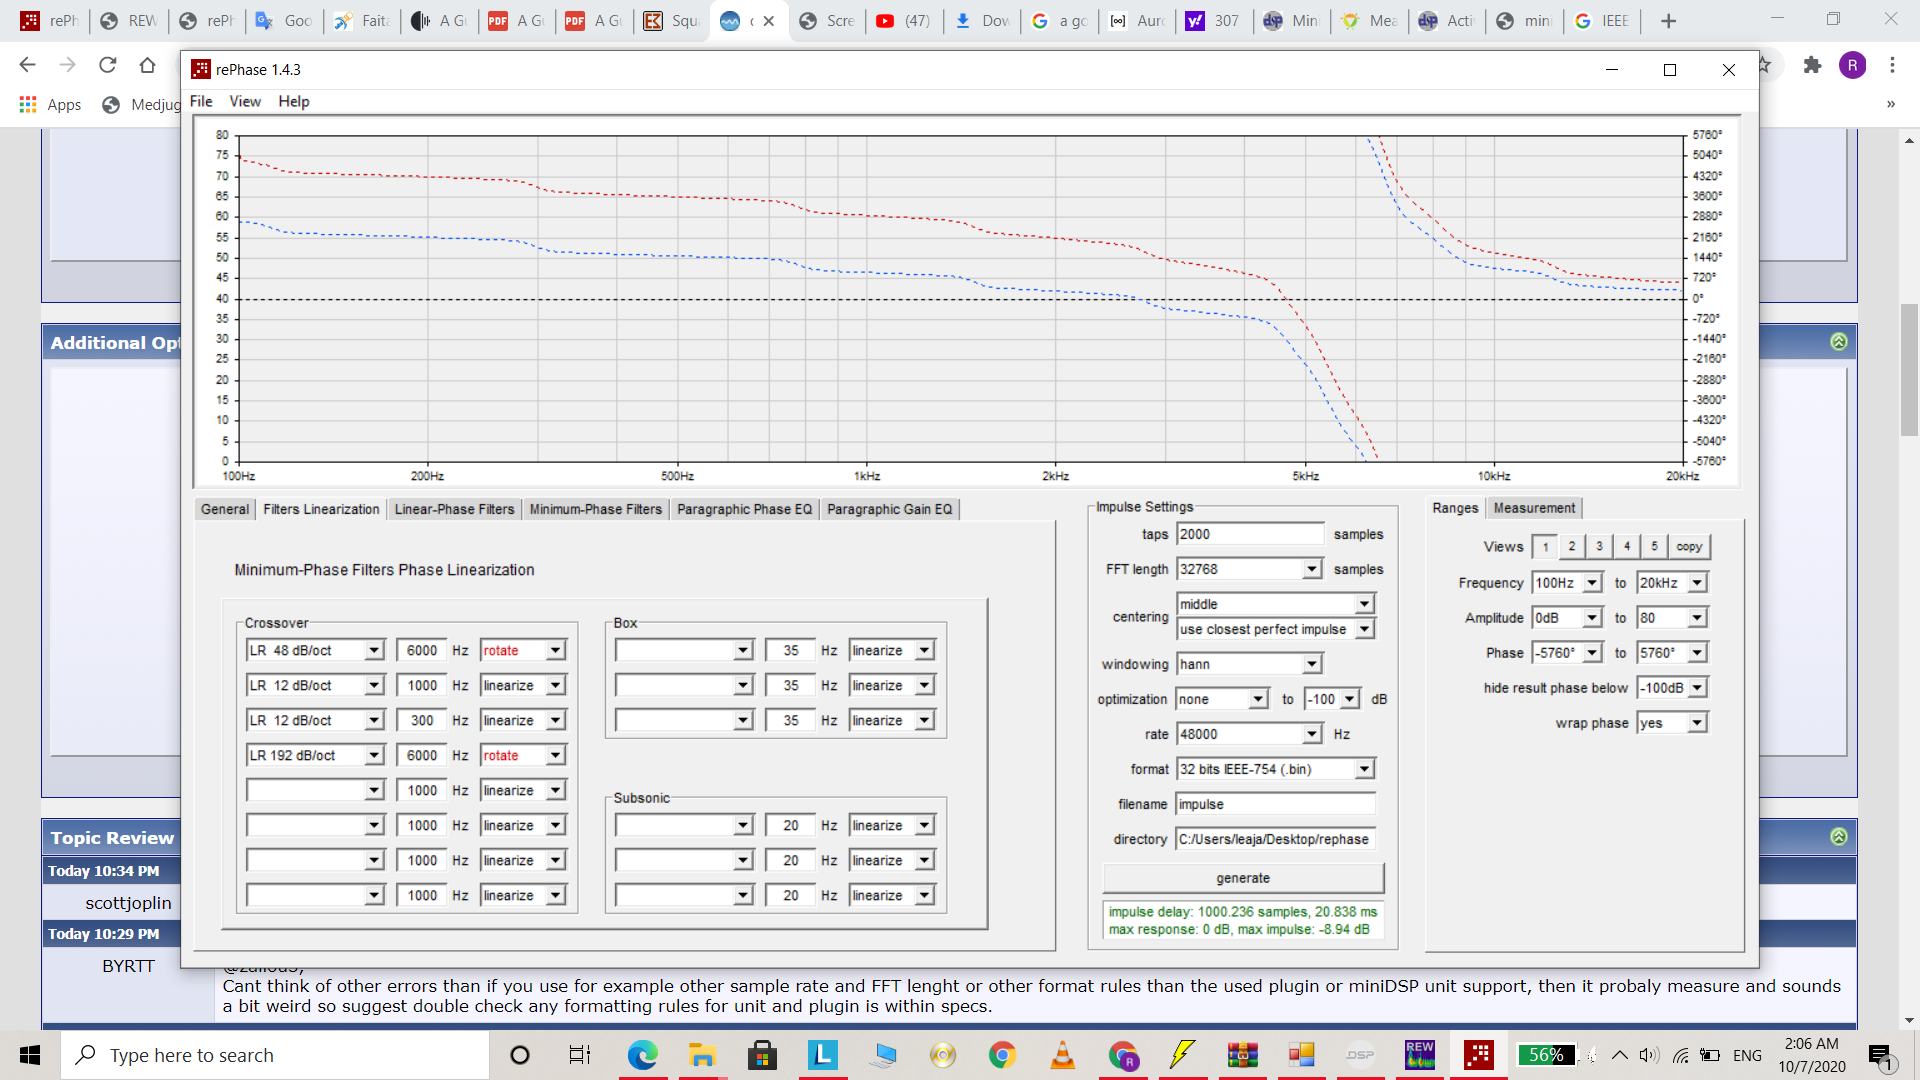The image size is (1920, 1080).
Task: Open REW app from taskbar
Action: point(1420,1055)
